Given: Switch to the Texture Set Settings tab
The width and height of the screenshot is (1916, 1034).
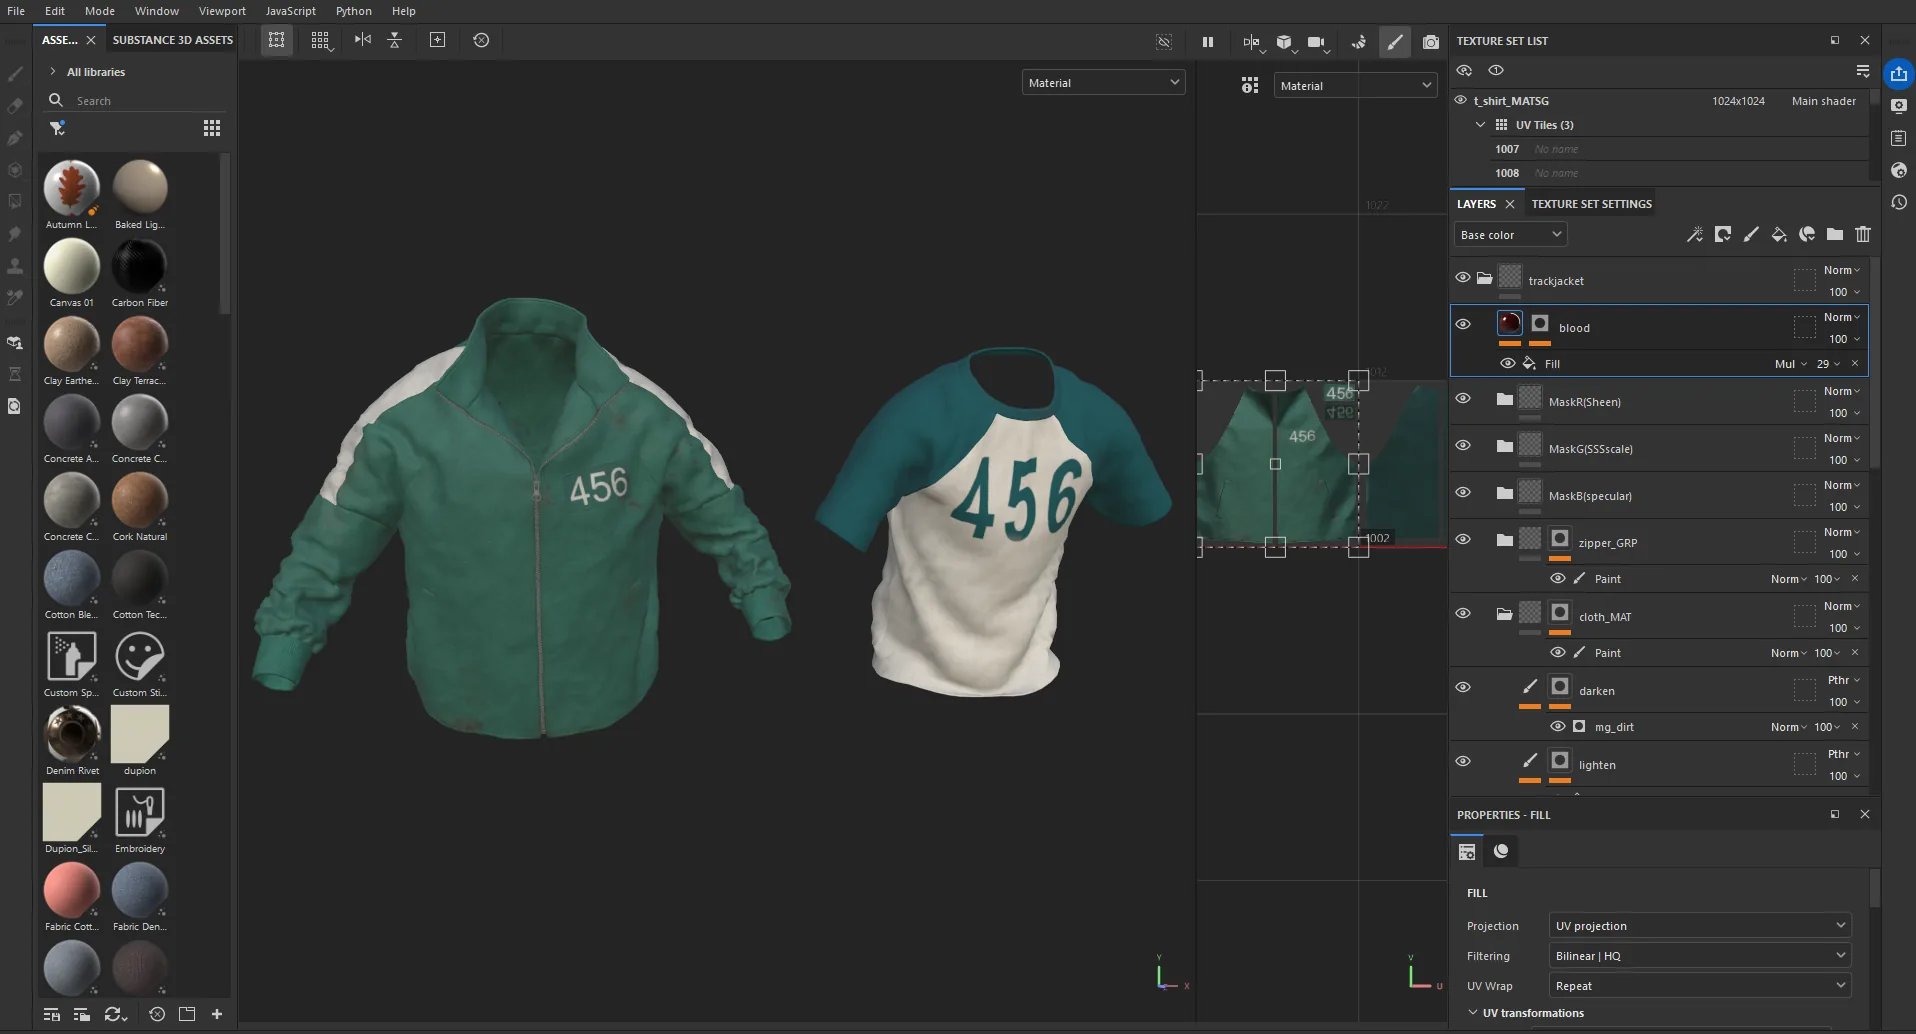Looking at the screenshot, I should coord(1591,204).
